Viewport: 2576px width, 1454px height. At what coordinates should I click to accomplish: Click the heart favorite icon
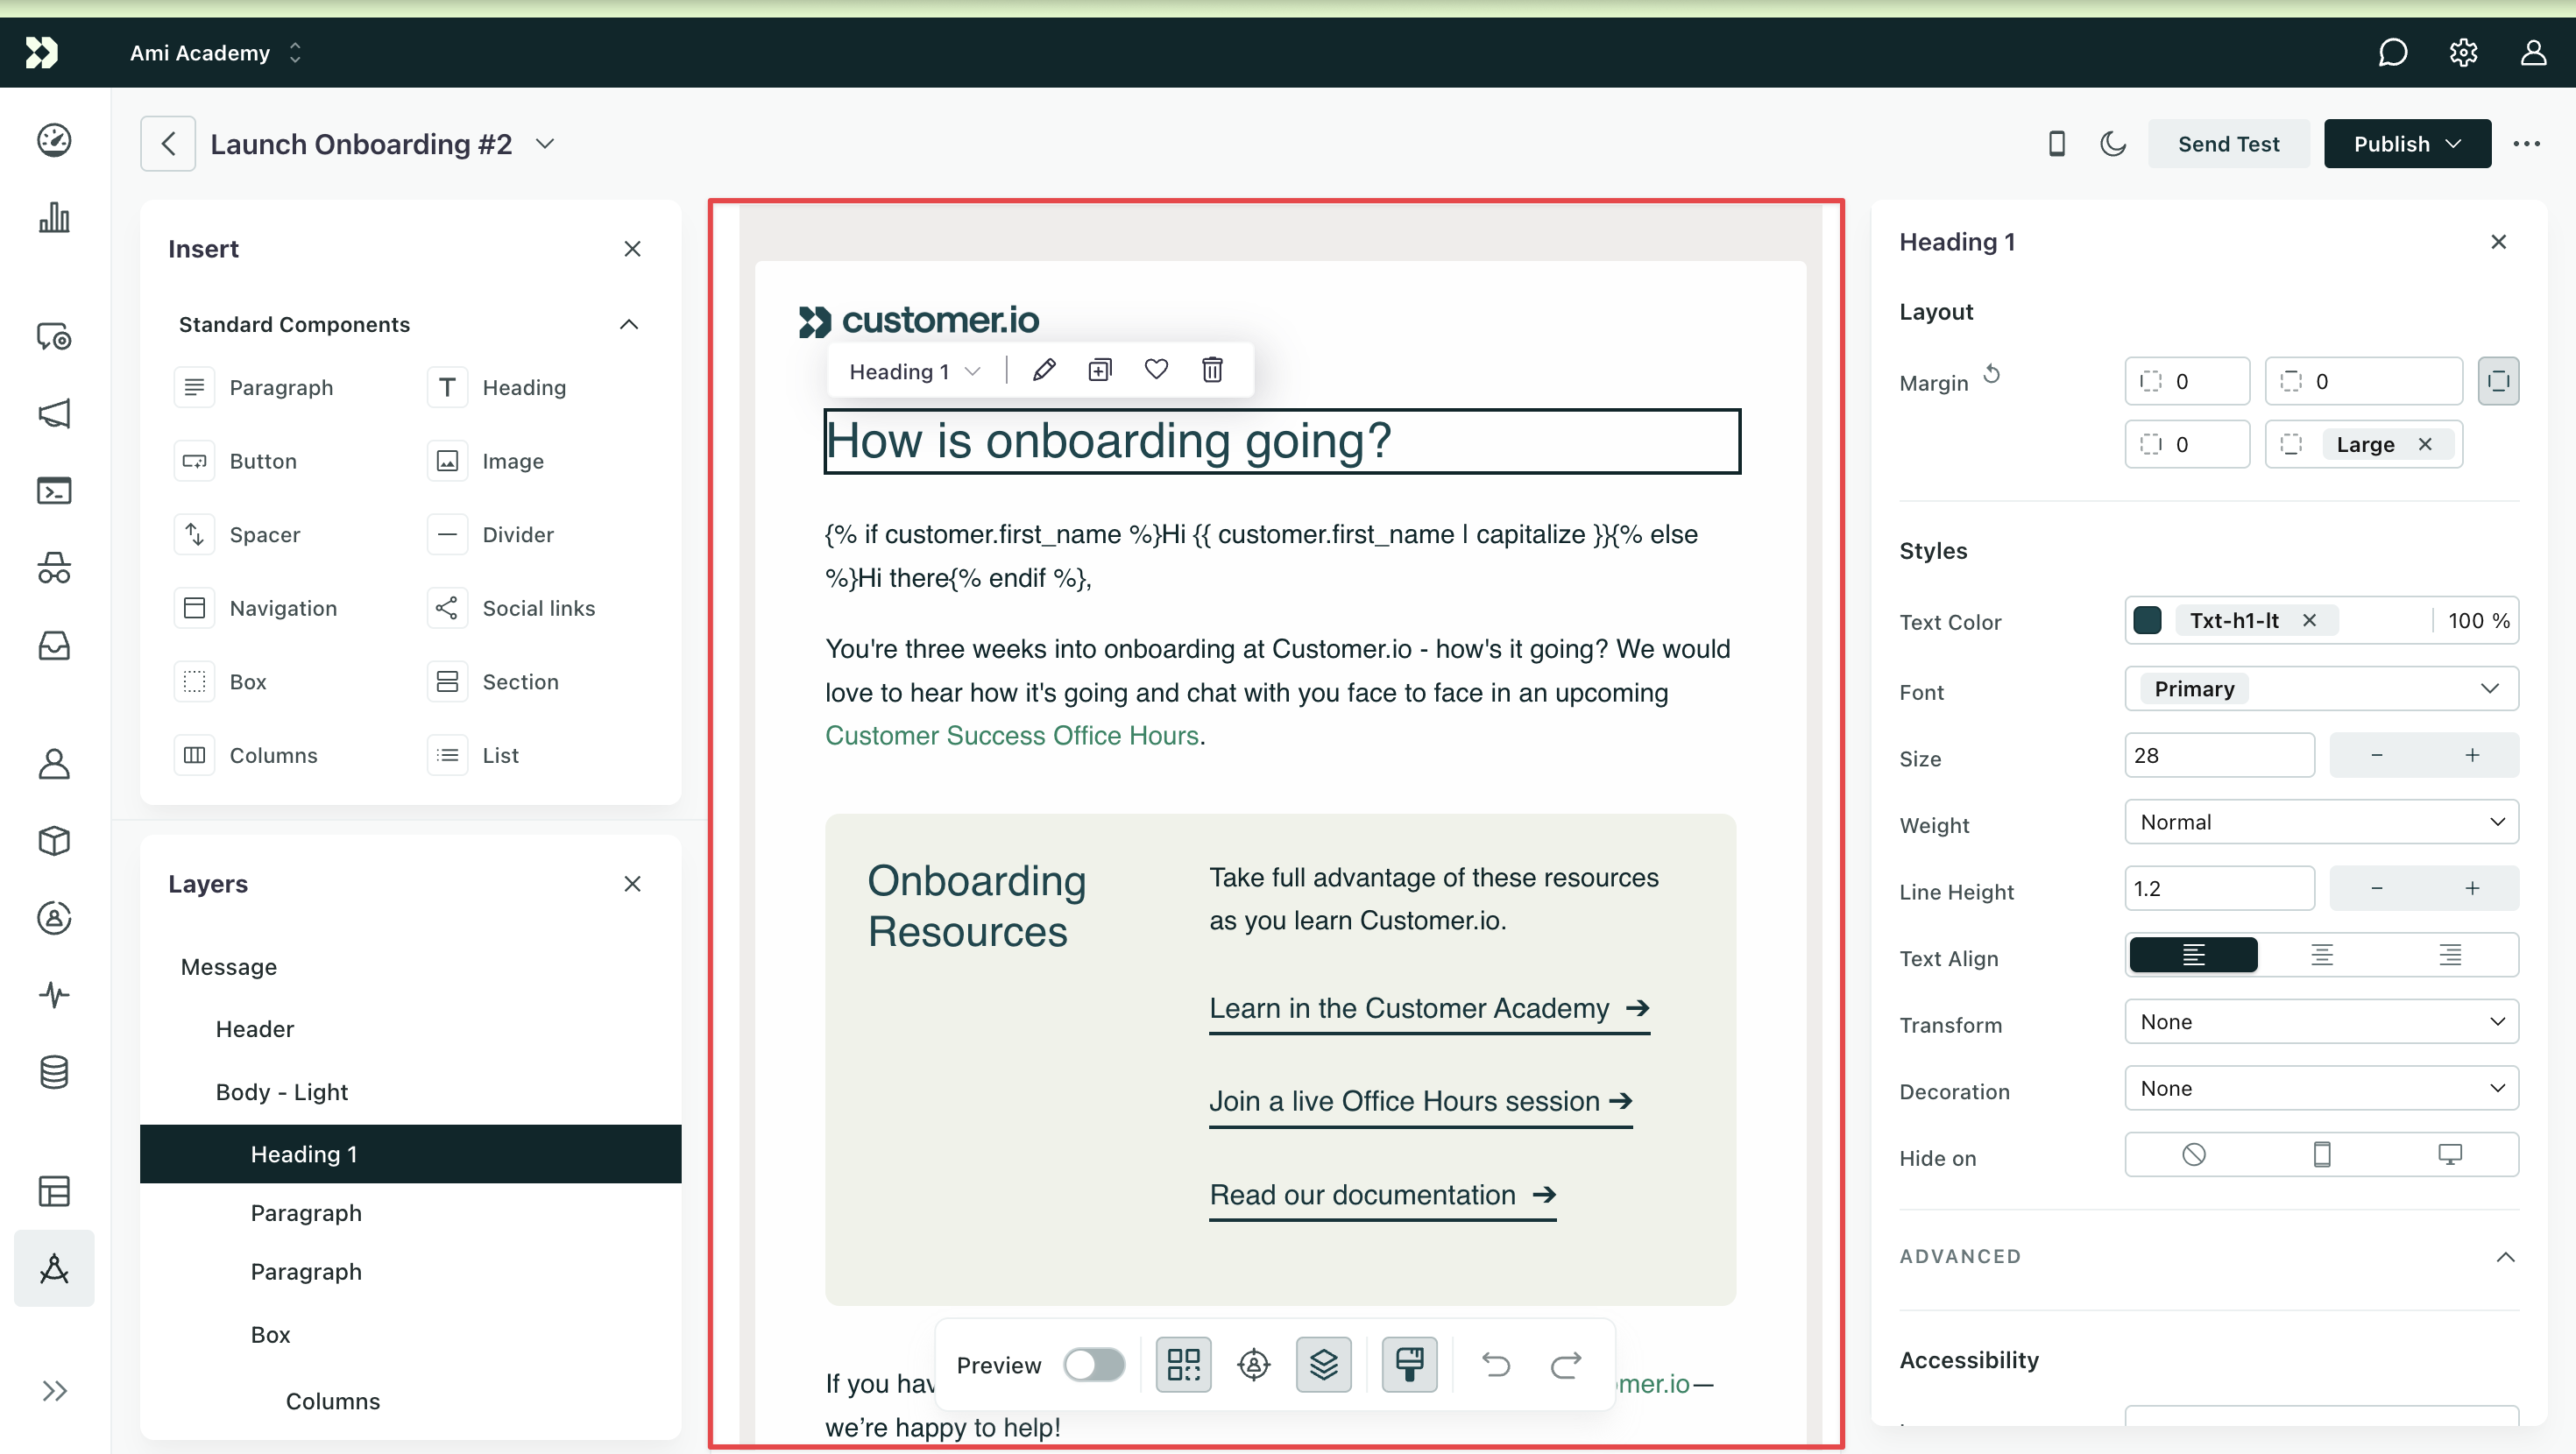click(1156, 370)
